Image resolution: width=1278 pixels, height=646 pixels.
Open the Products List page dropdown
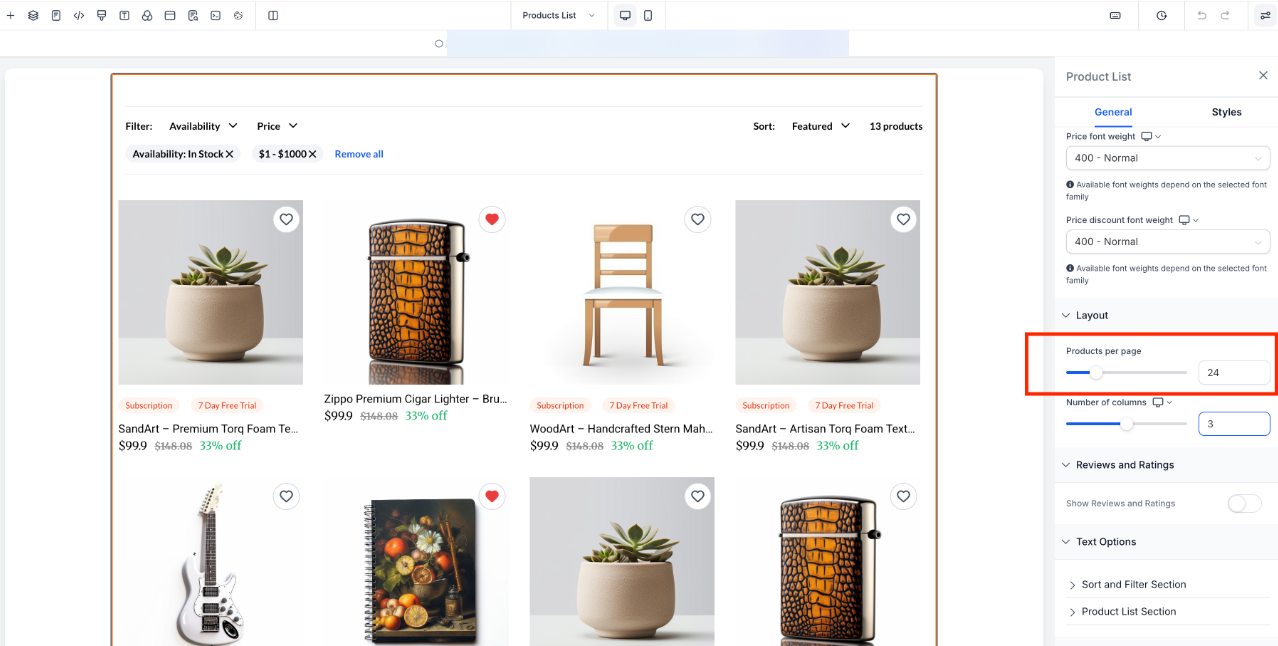(x=559, y=15)
